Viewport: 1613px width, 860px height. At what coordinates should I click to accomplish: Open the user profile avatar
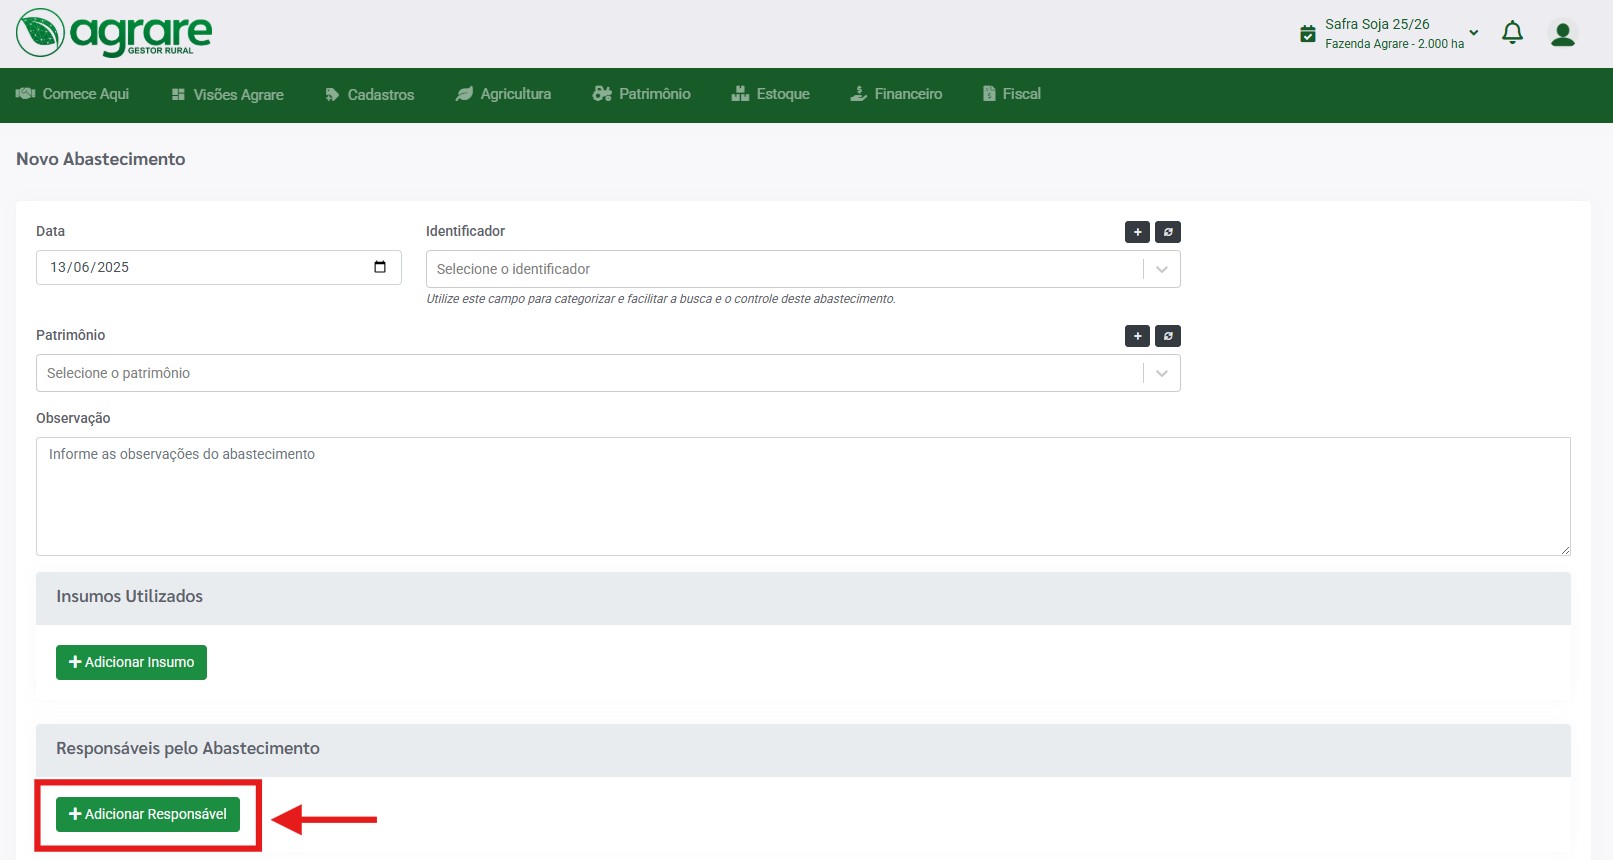pos(1562,34)
